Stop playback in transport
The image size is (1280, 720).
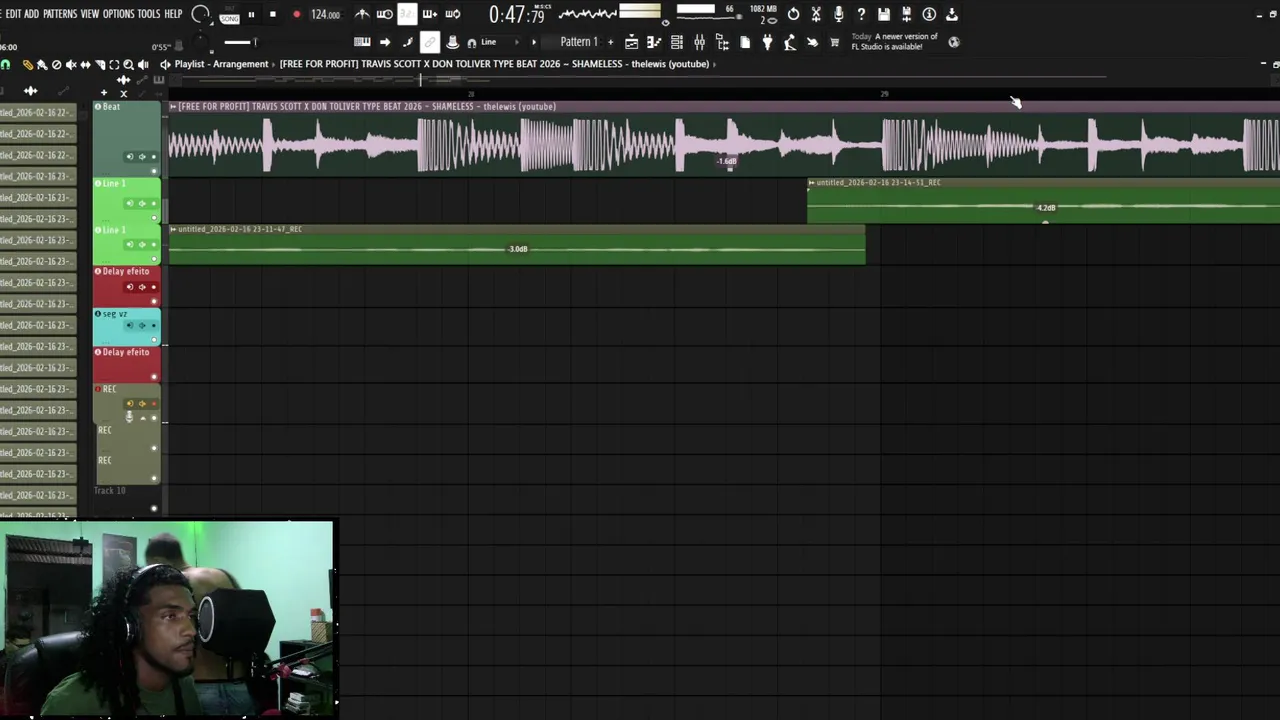pyautogui.click(x=273, y=14)
